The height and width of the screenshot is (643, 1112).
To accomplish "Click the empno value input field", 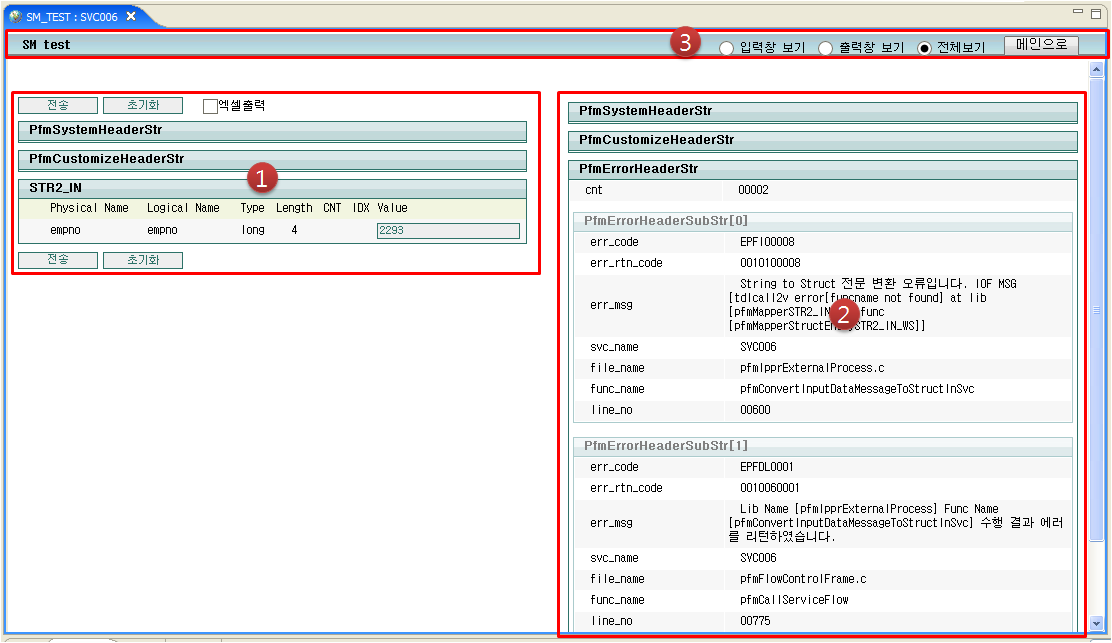I will tap(448, 231).
